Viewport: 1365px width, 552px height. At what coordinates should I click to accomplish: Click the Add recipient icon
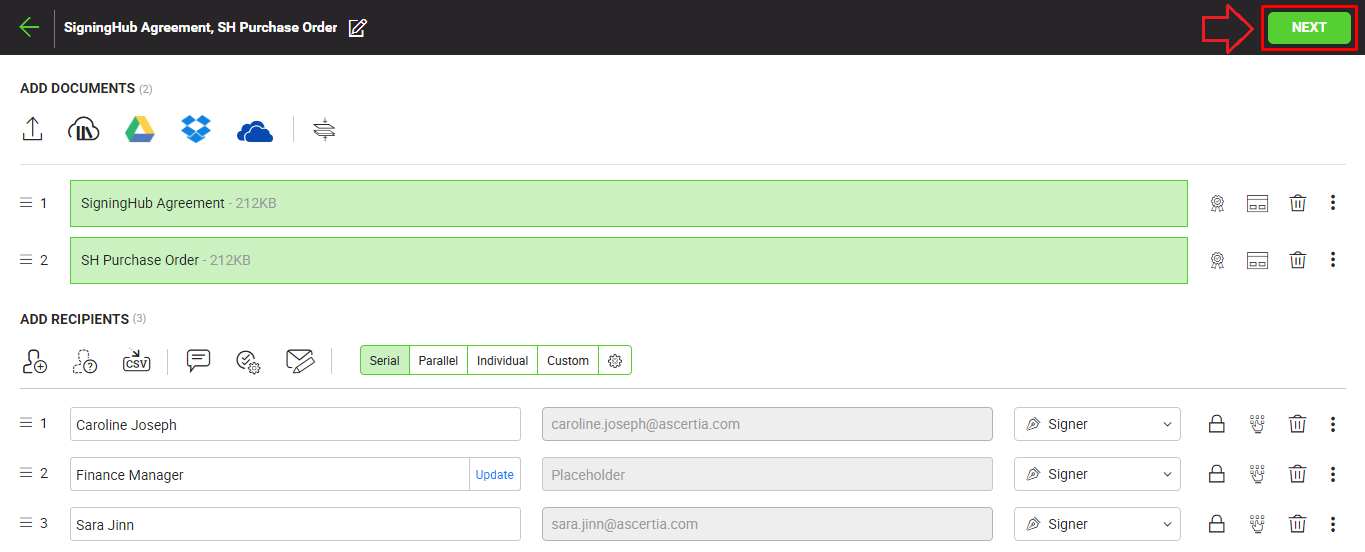pyautogui.click(x=34, y=361)
